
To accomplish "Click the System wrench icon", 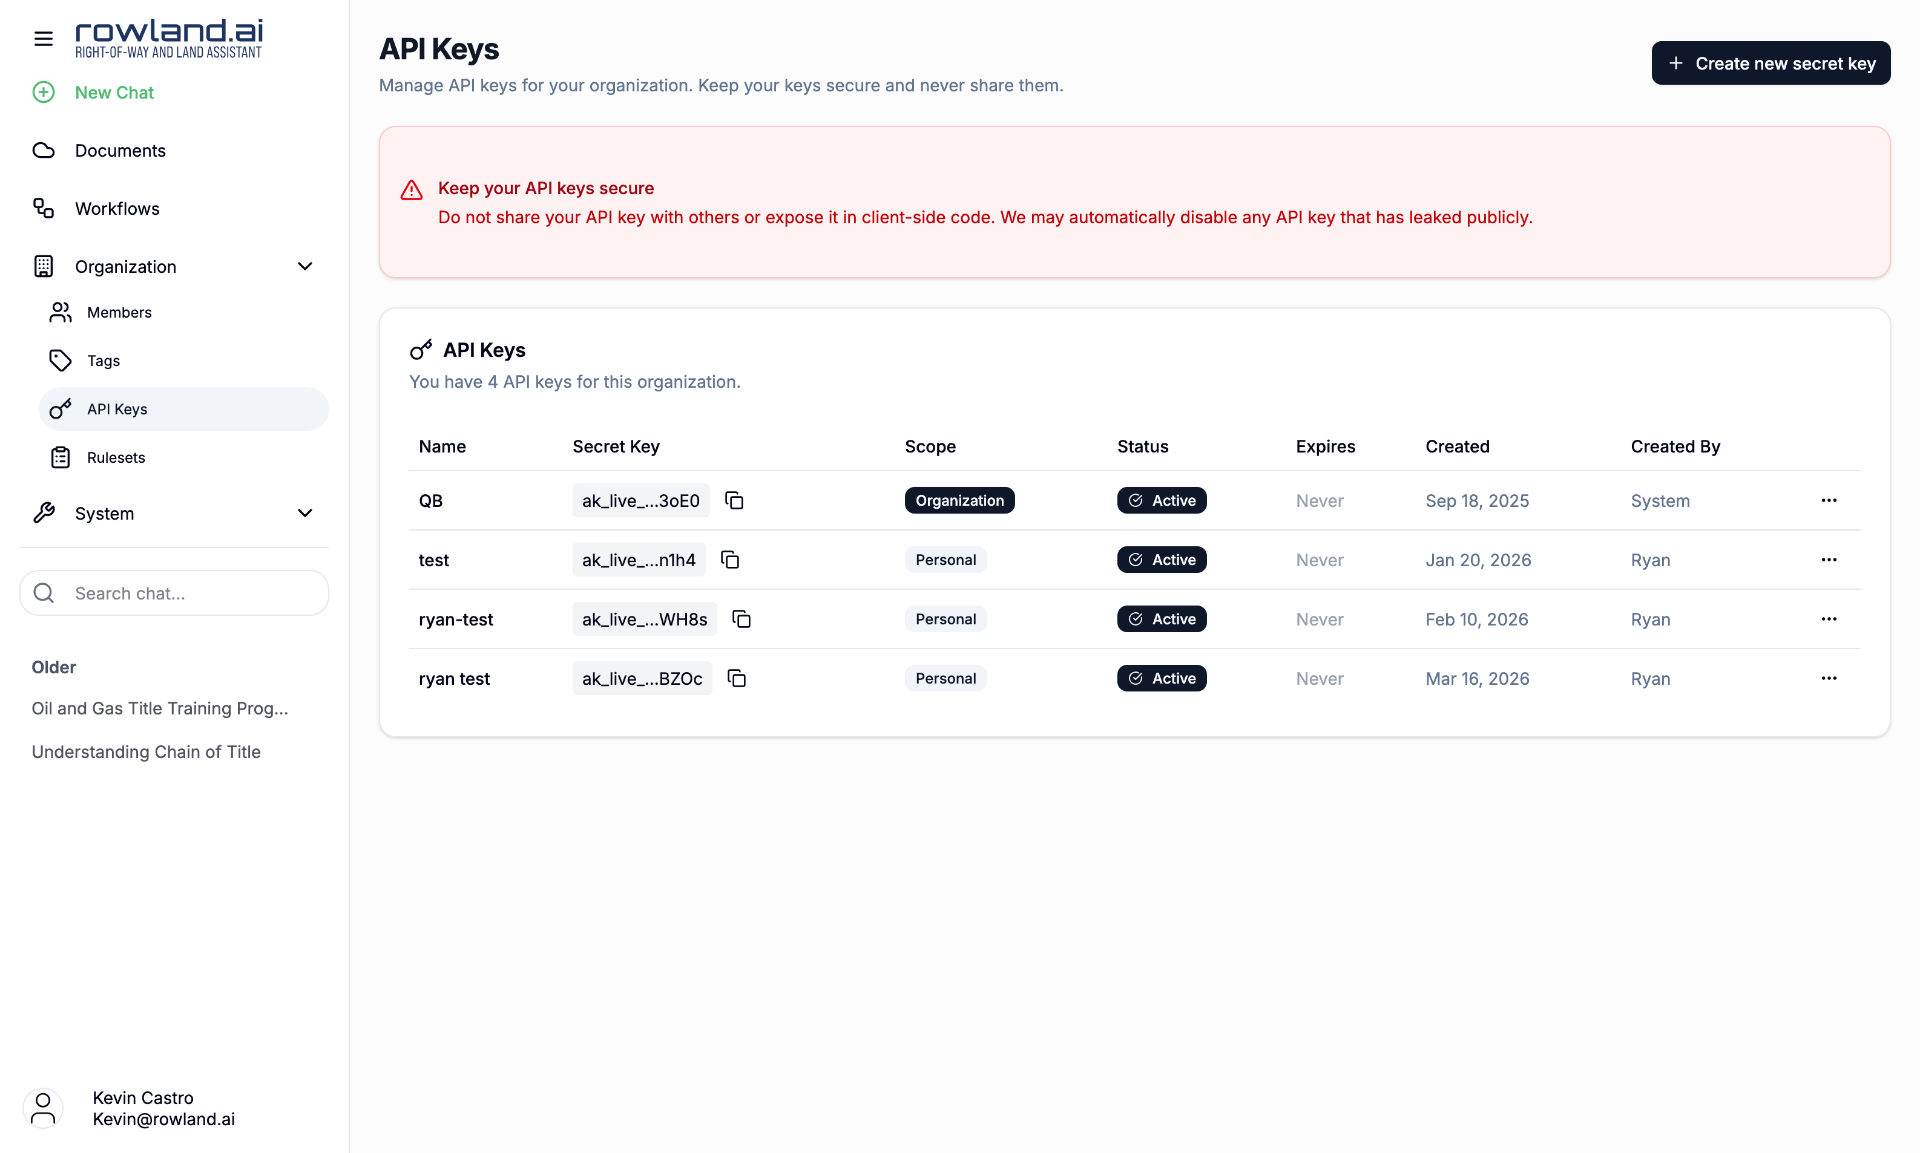I will pos(43,513).
